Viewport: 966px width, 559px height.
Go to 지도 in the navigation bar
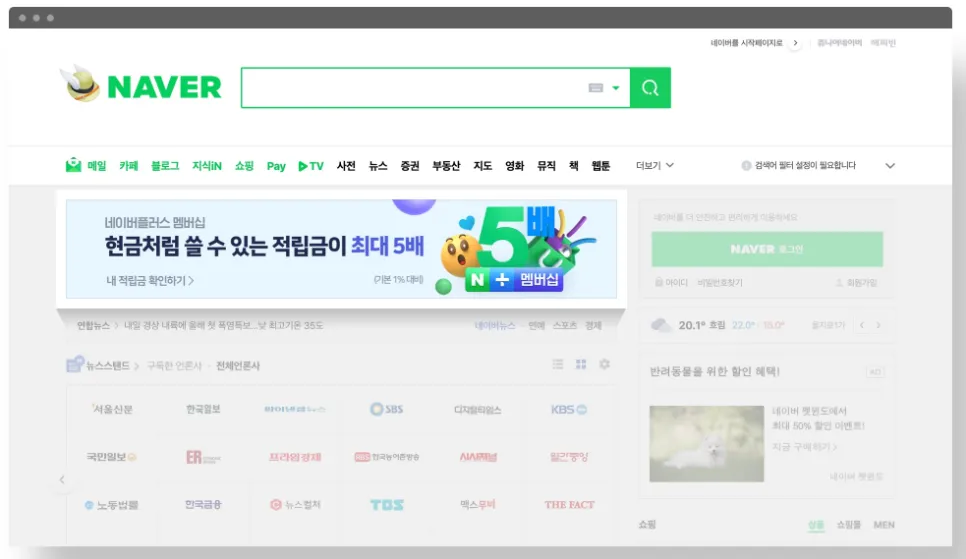[x=482, y=166]
